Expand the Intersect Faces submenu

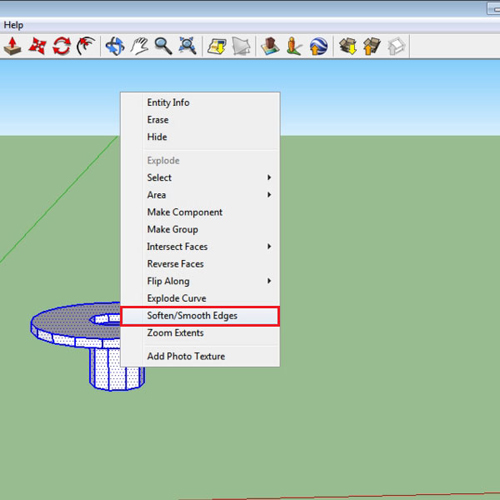[200, 246]
